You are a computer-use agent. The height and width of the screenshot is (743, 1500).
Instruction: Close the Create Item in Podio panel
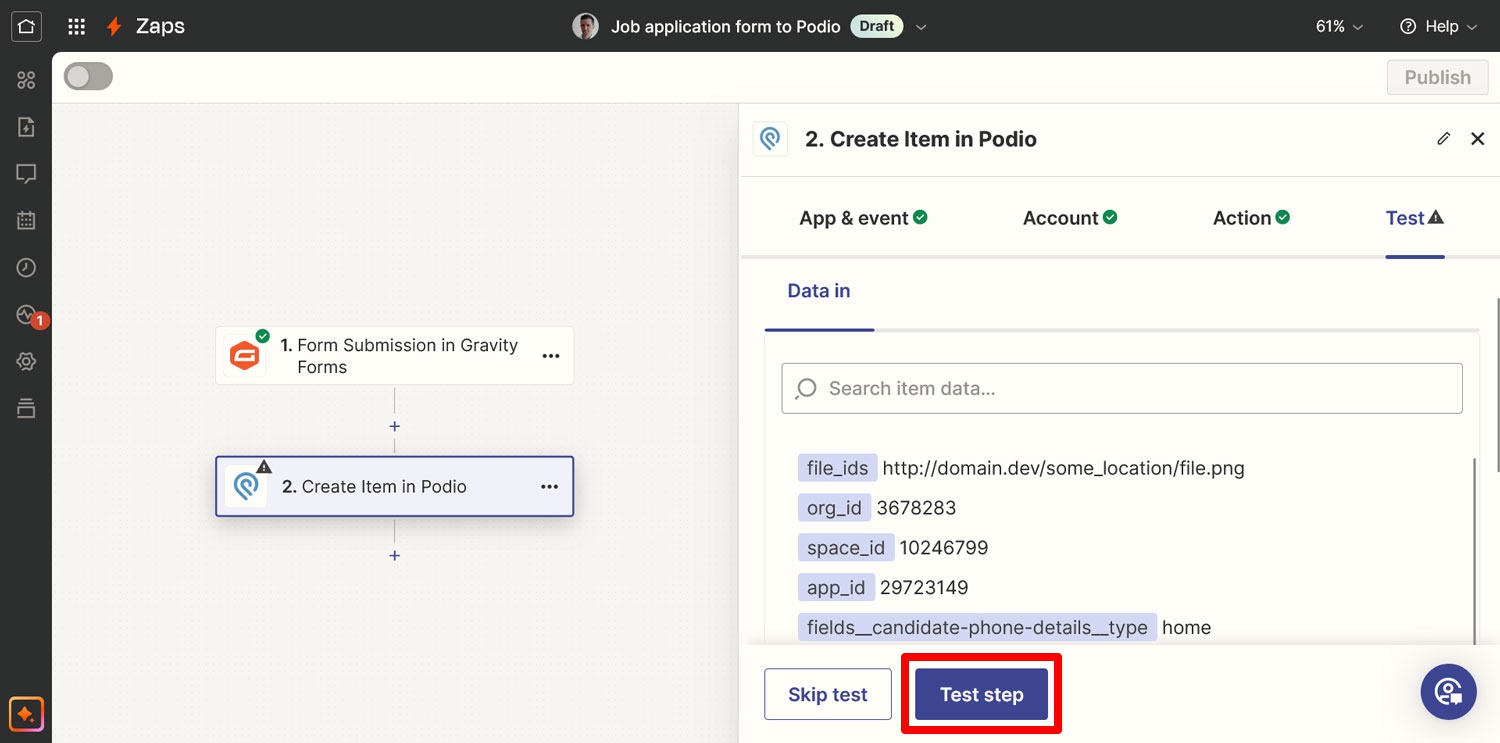[x=1478, y=139]
